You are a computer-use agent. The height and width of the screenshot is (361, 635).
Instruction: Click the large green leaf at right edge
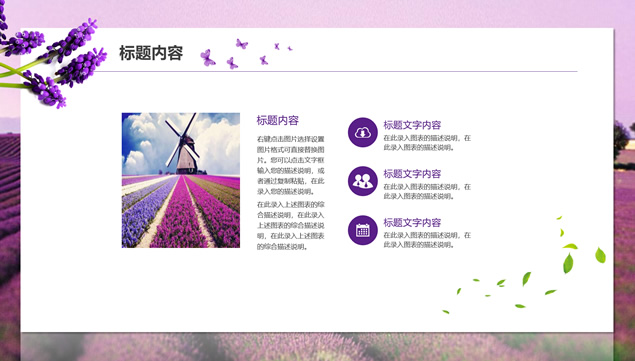[x=600, y=255]
